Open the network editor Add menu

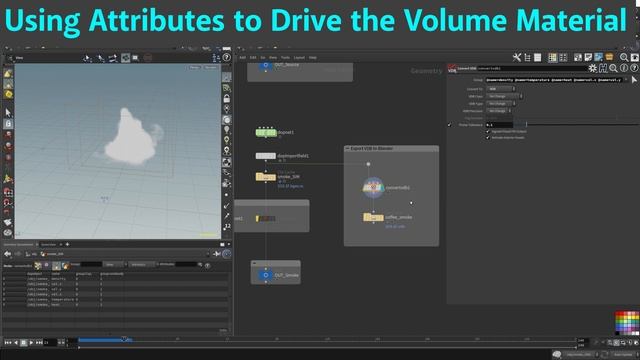[x=242, y=58]
